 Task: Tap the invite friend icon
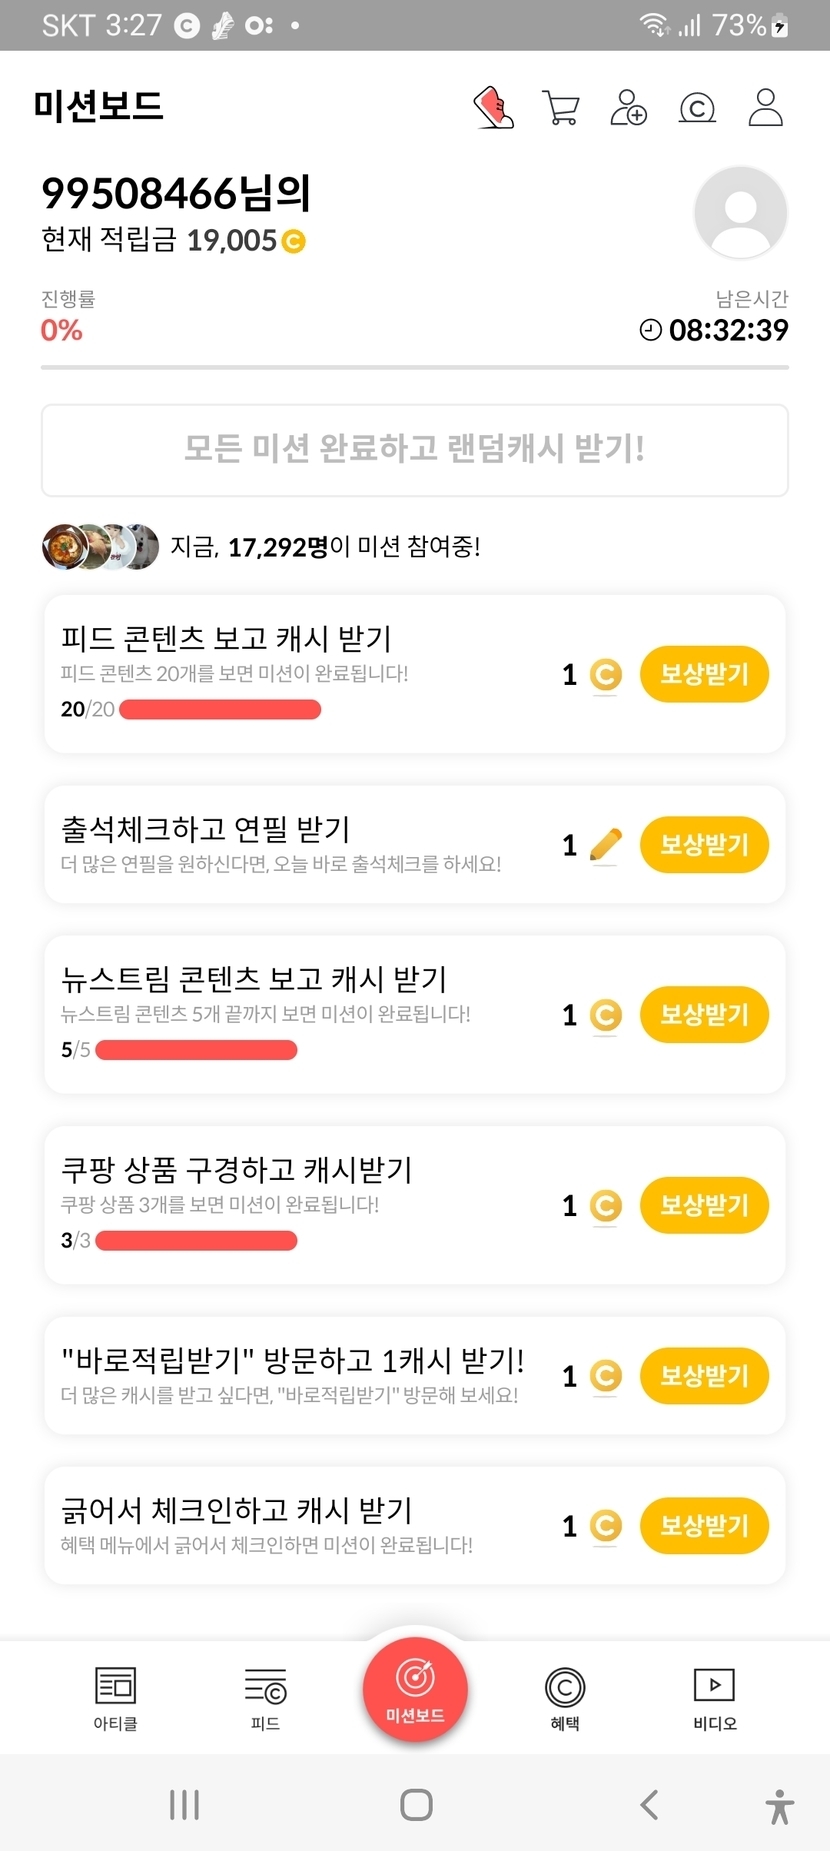(629, 107)
